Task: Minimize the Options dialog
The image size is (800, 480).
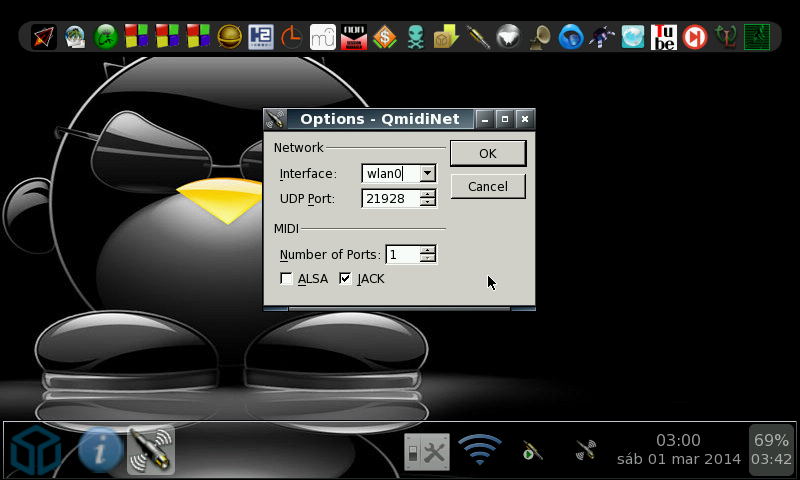Action: (485, 119)
